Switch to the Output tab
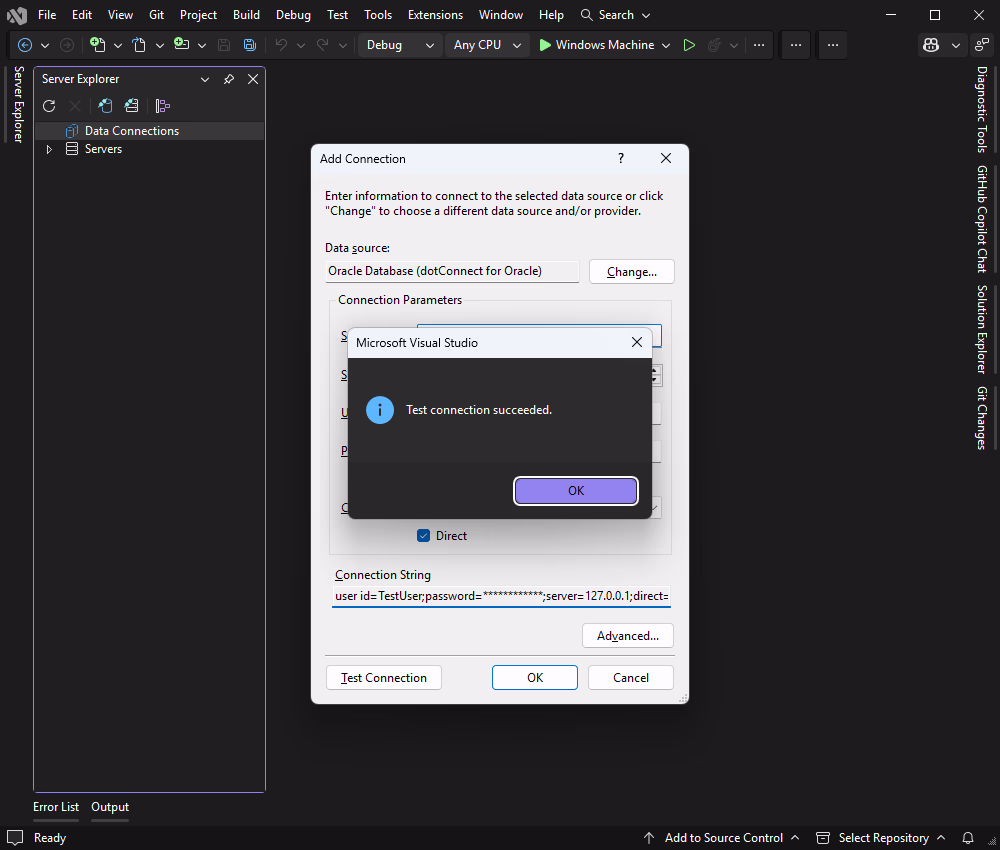1000x850 pixels. click(109, 807)
